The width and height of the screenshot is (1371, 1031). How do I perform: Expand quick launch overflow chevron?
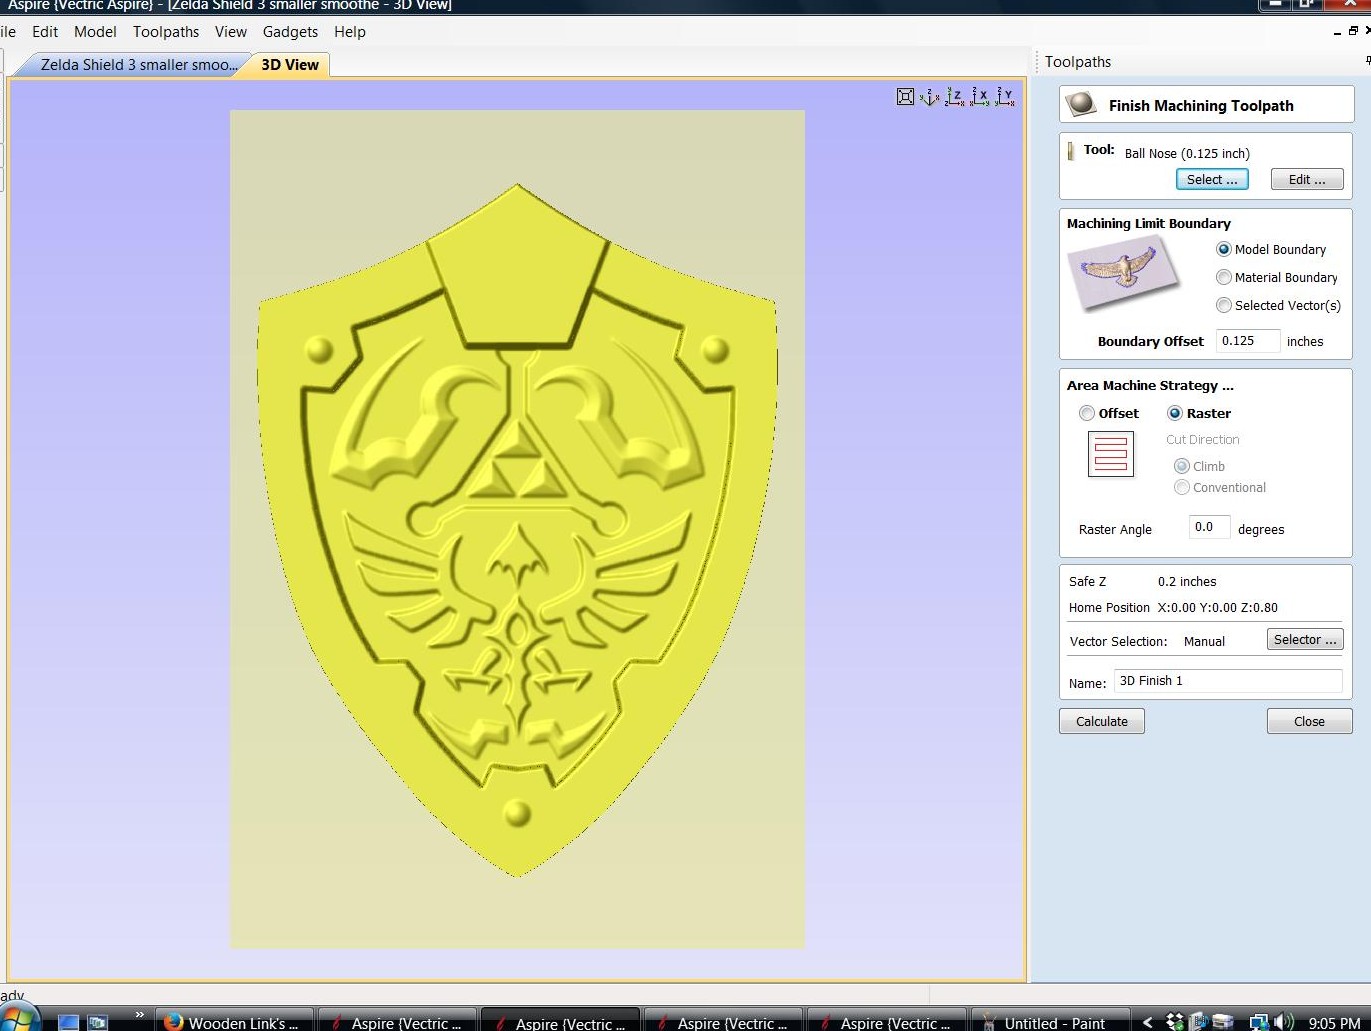click(139, 1015)
